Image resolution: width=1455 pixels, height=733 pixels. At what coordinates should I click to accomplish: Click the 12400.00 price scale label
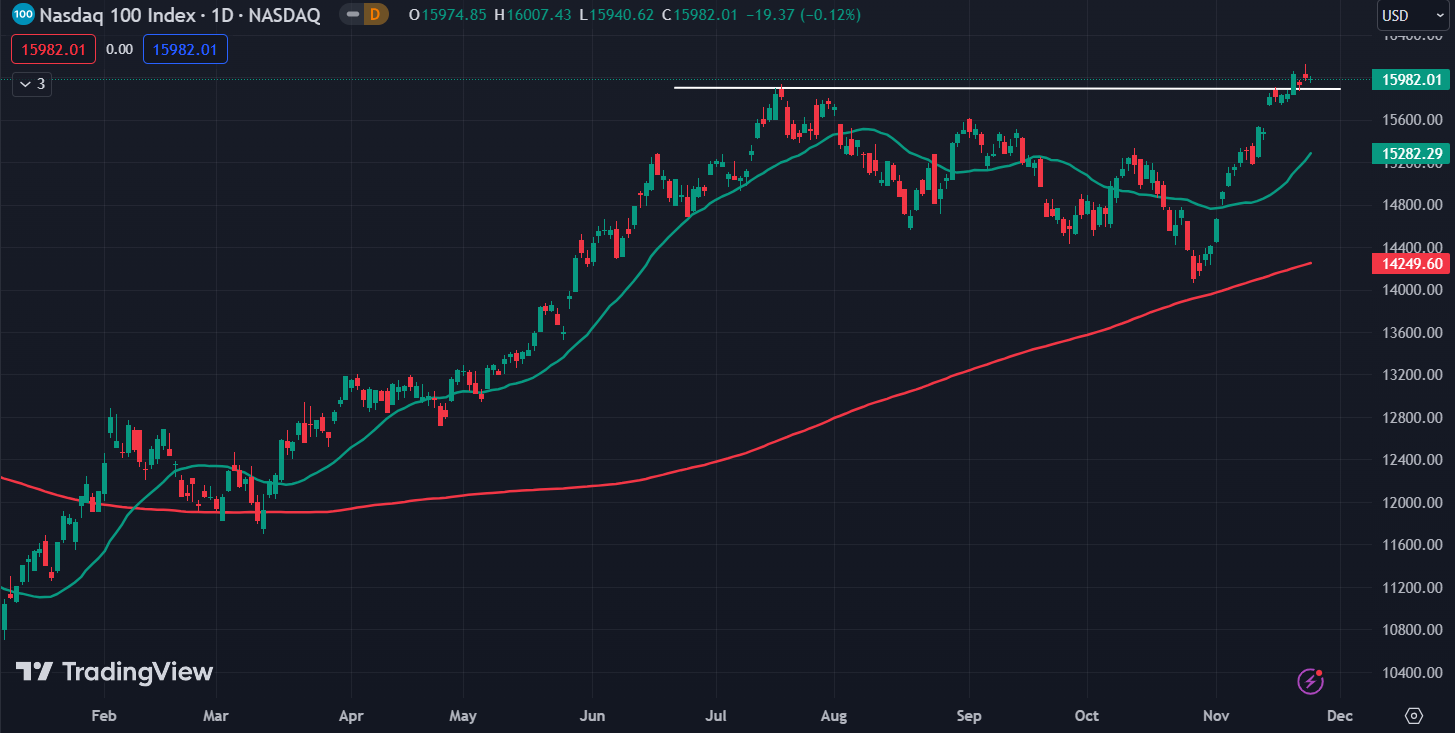click(1412, 460)
